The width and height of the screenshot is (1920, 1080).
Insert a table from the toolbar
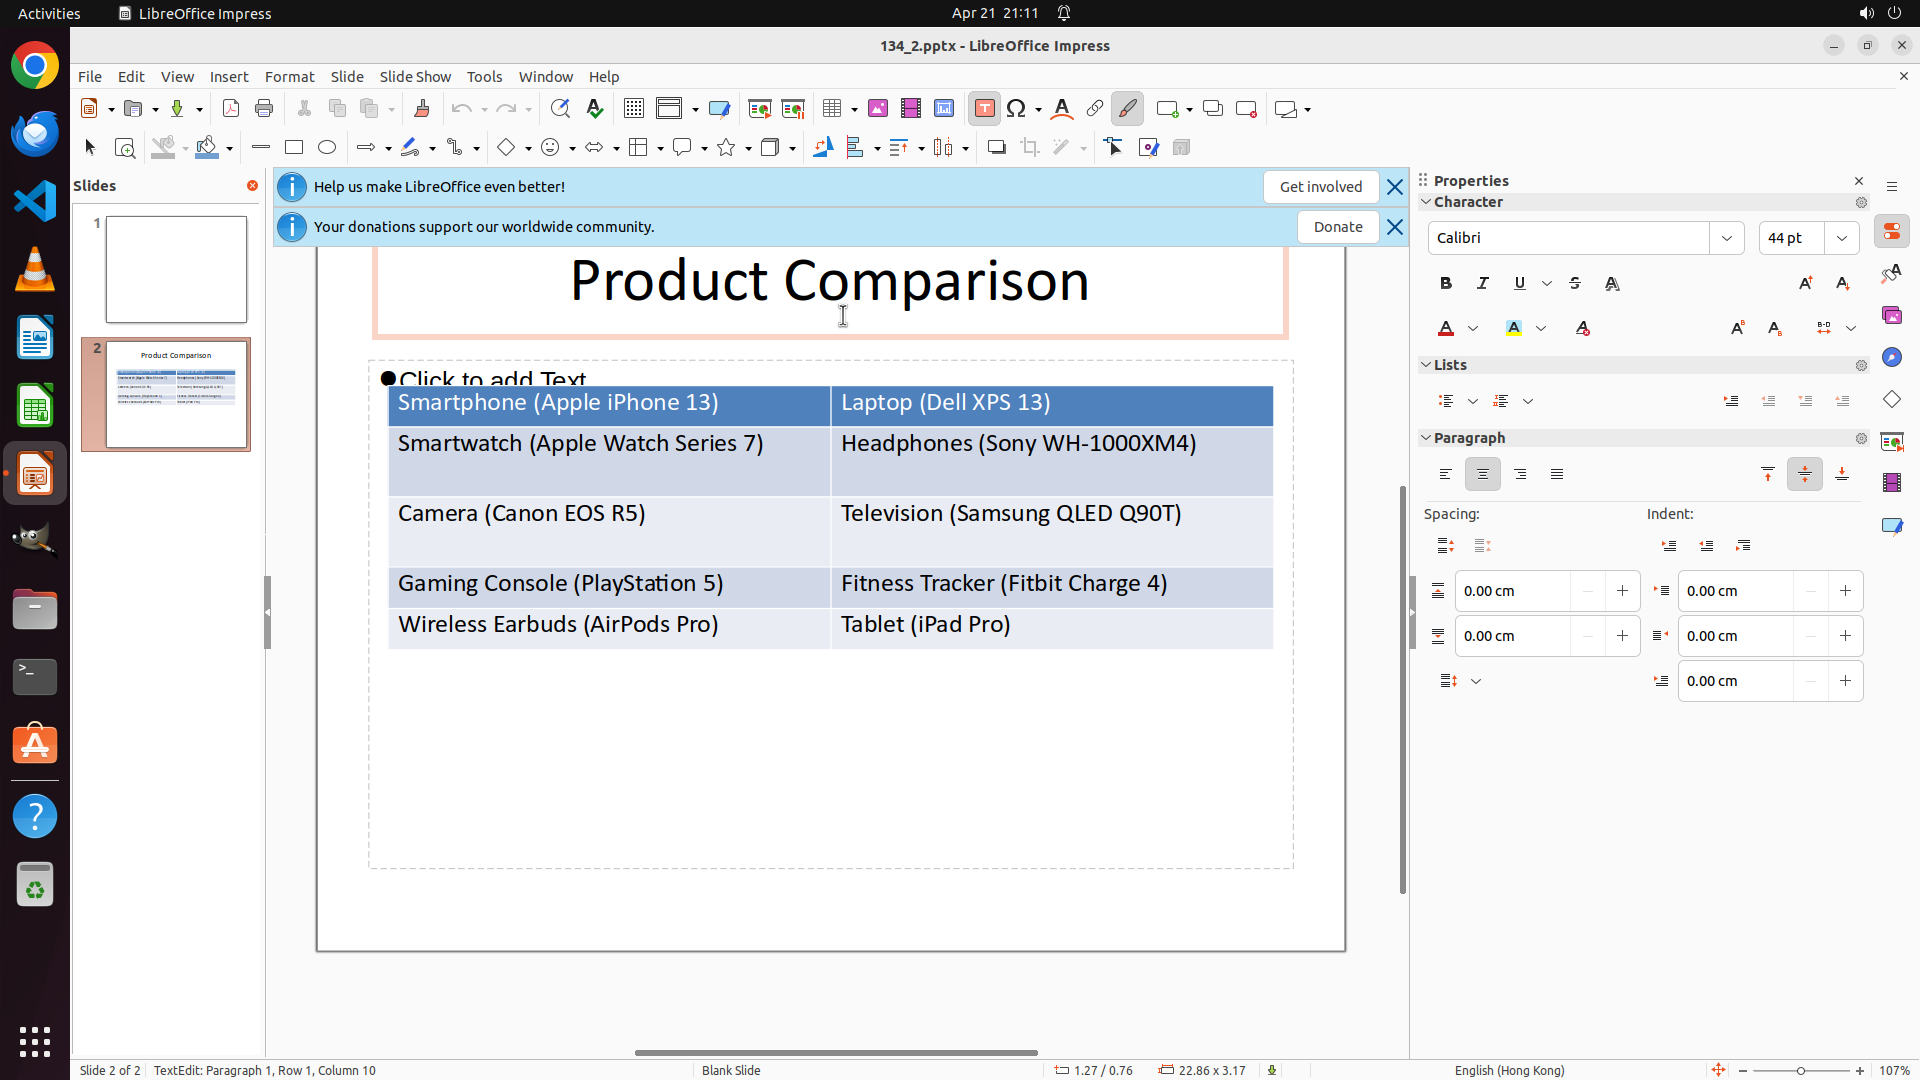[832, 109]
